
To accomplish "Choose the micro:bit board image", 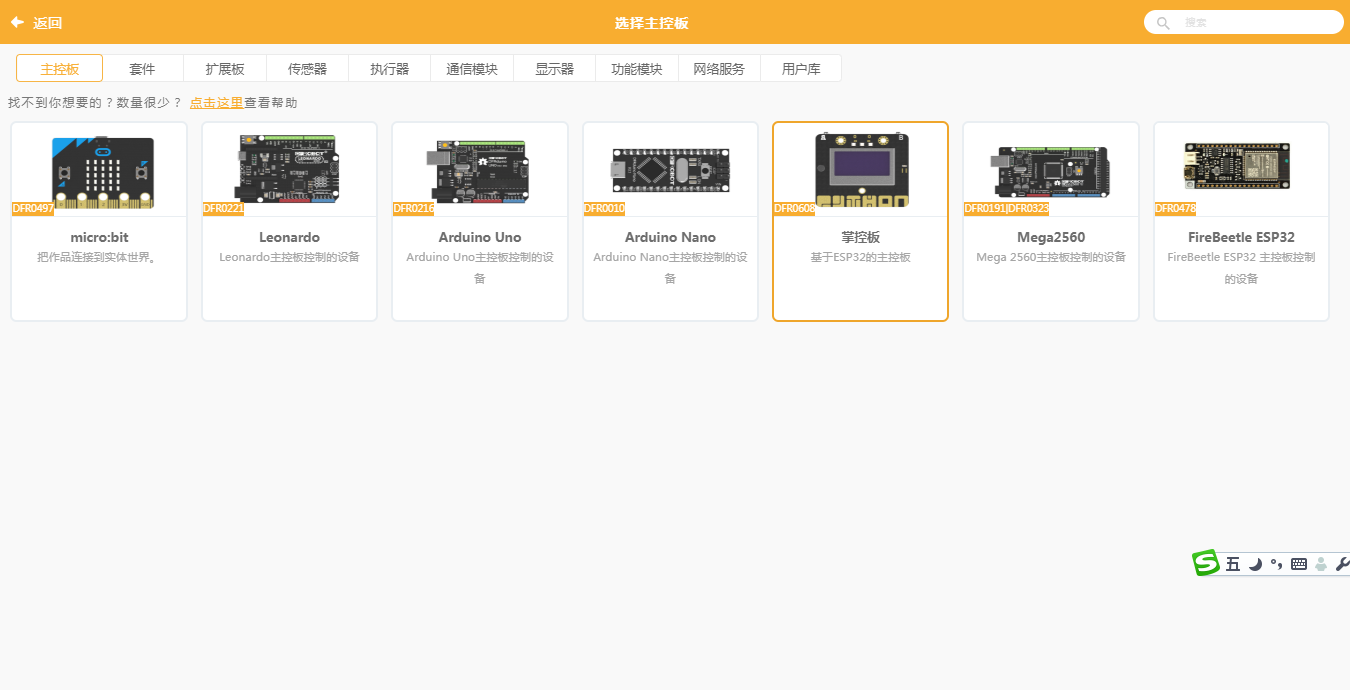I will click(x=103, y=173).
